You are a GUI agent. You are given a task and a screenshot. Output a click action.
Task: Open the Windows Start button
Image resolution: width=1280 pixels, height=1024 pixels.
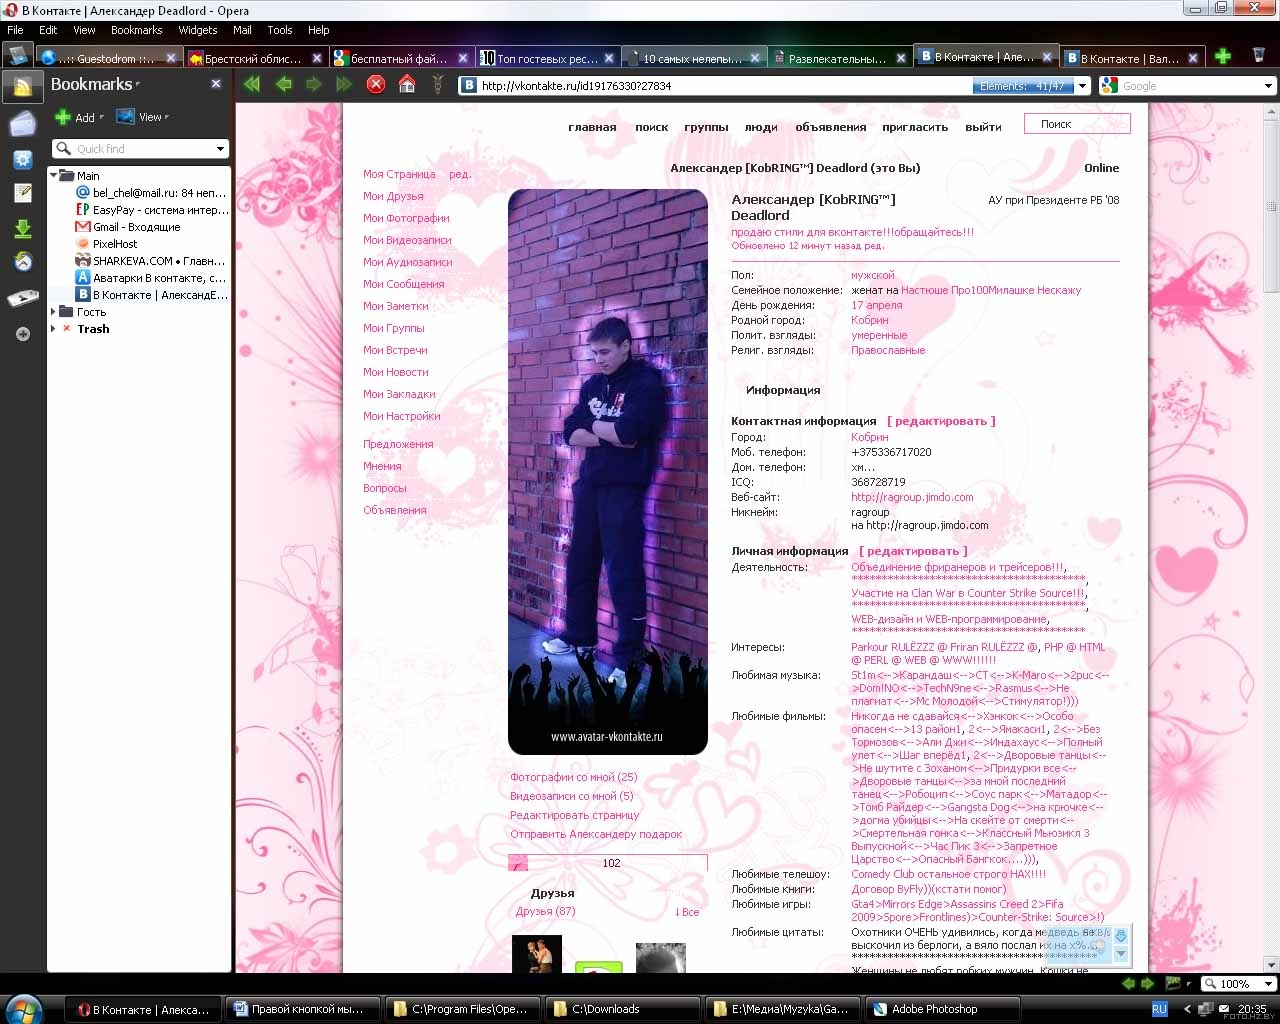click(x=24, y=1009)
